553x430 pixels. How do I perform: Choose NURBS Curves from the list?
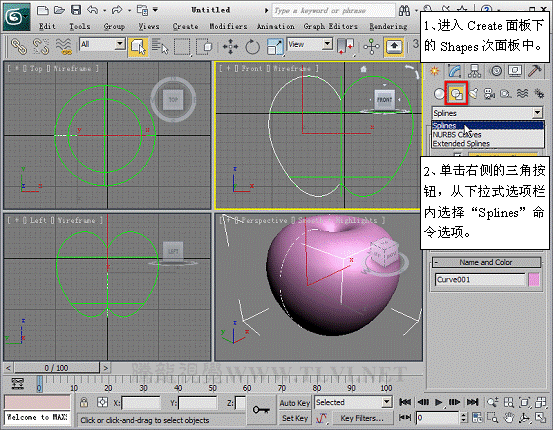tap(457, 135)
